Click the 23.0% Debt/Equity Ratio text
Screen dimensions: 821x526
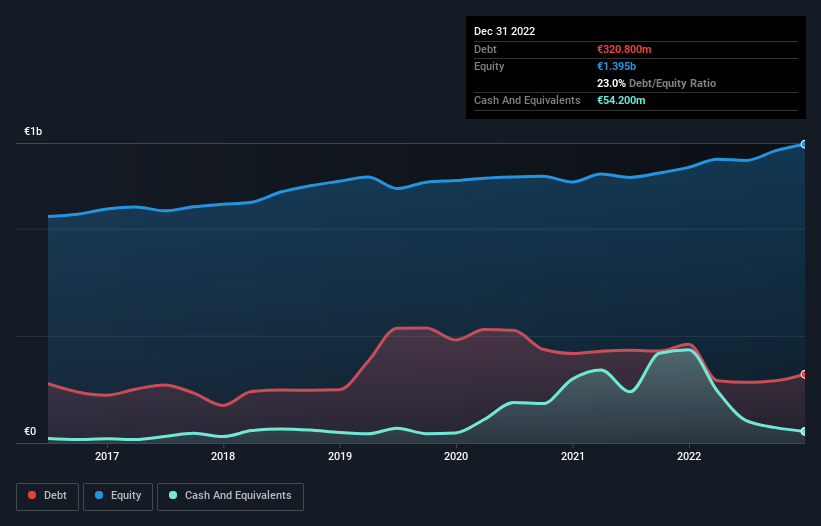click(x=657, y=83)
